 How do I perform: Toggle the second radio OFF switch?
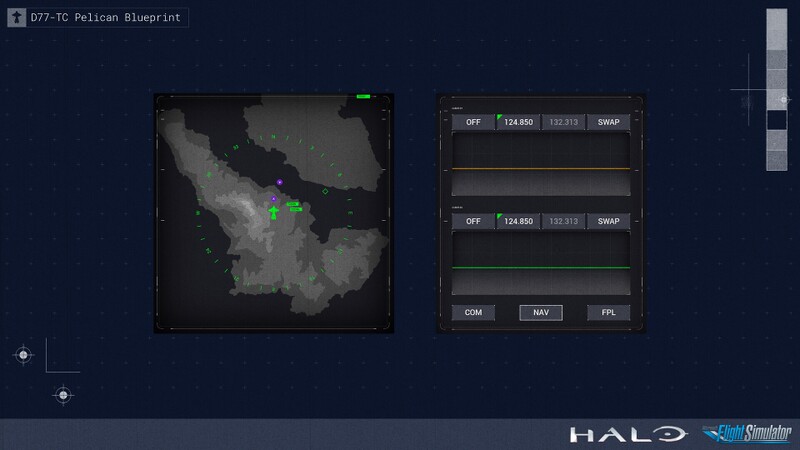point(473,221)
